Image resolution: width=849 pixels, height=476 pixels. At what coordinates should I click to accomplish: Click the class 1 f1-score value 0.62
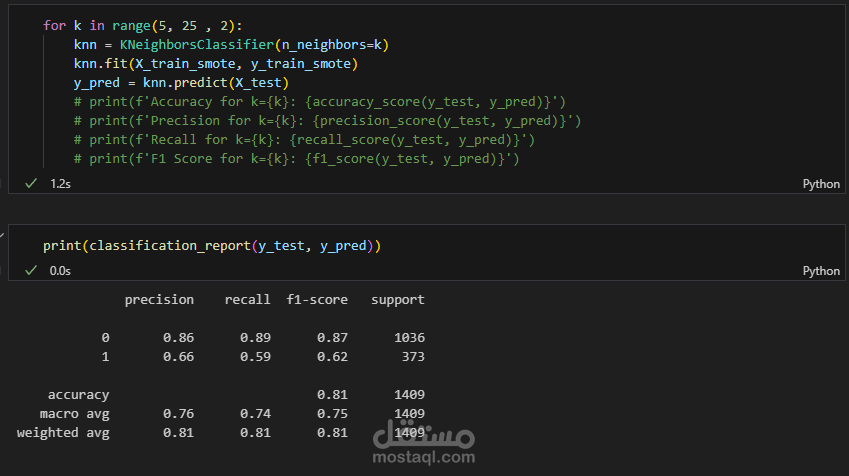(332, 356)
